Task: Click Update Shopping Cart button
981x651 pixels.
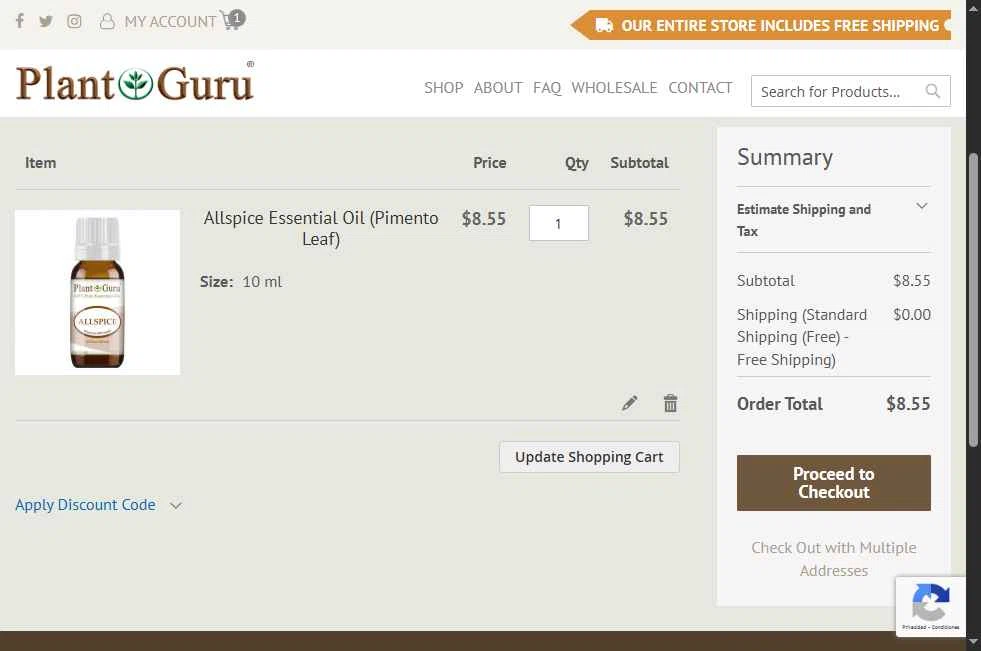Action: (589, 457)
